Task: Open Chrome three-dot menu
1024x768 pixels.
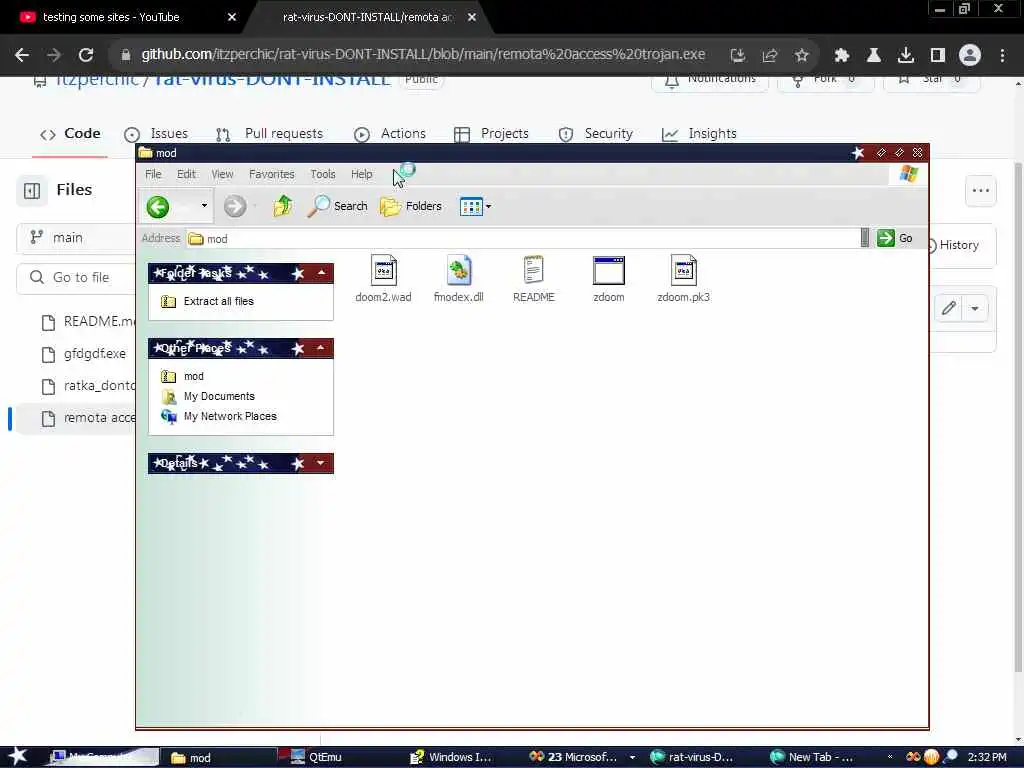Action: click(1002, 56)
